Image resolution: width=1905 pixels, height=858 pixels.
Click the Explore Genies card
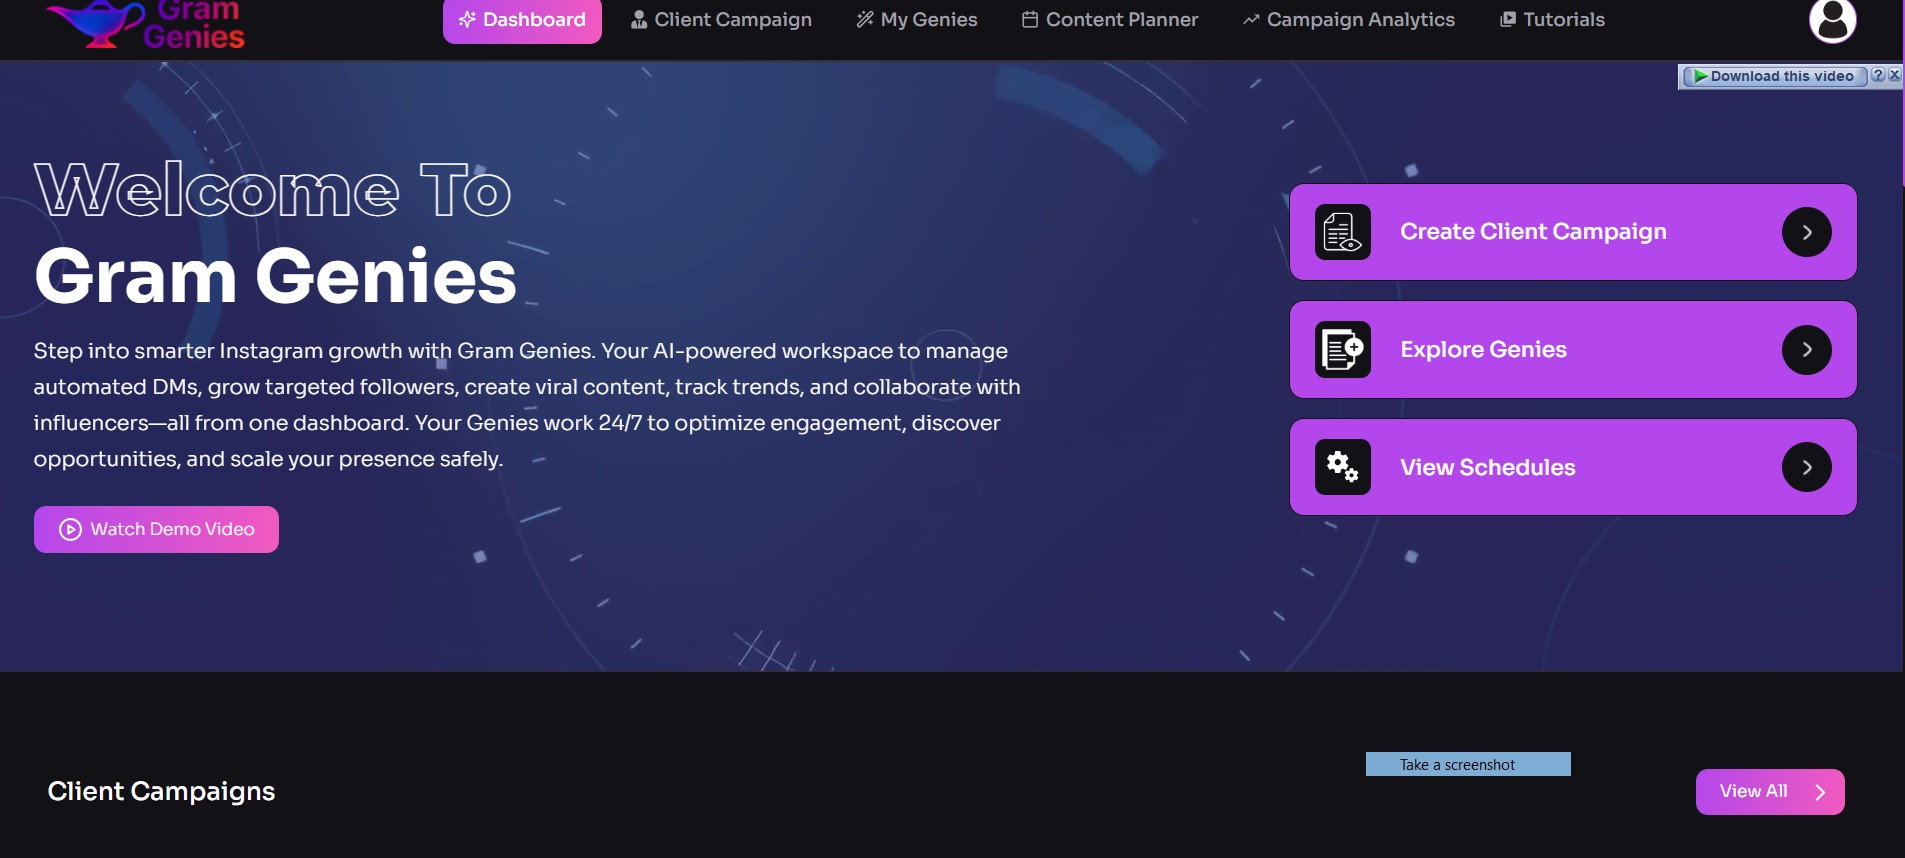1573,350
